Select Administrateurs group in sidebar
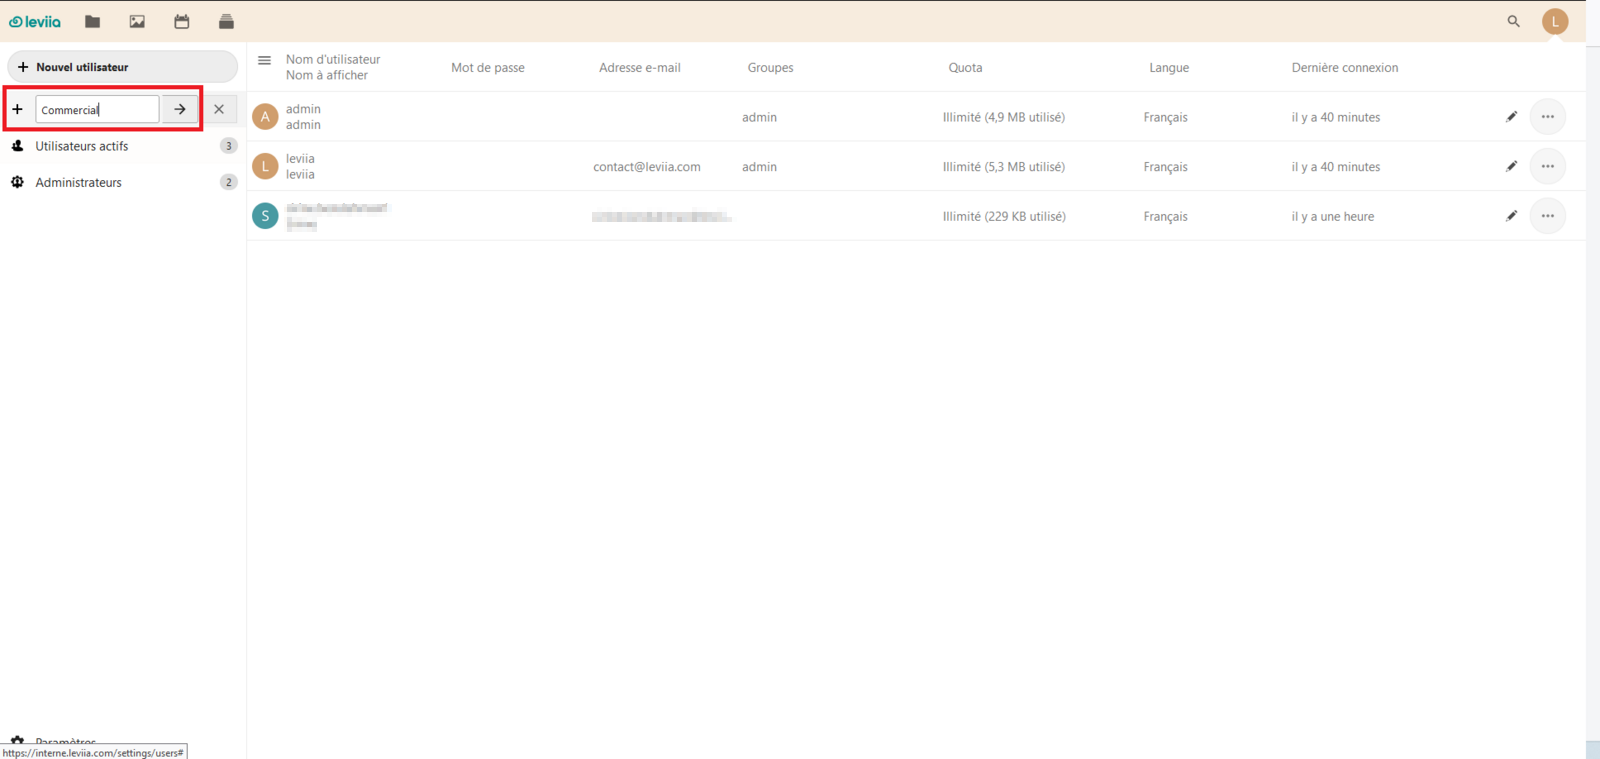 point(78,182)
